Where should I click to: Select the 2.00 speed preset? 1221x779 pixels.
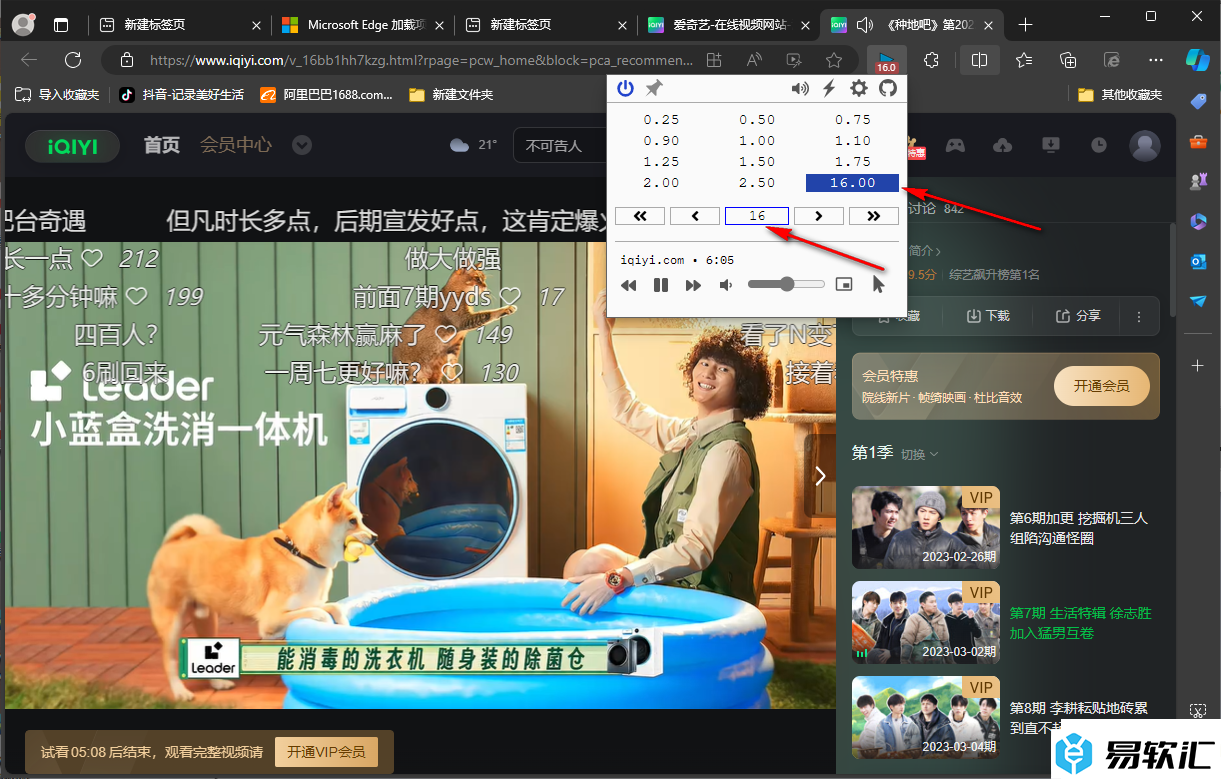click(661, 183)
